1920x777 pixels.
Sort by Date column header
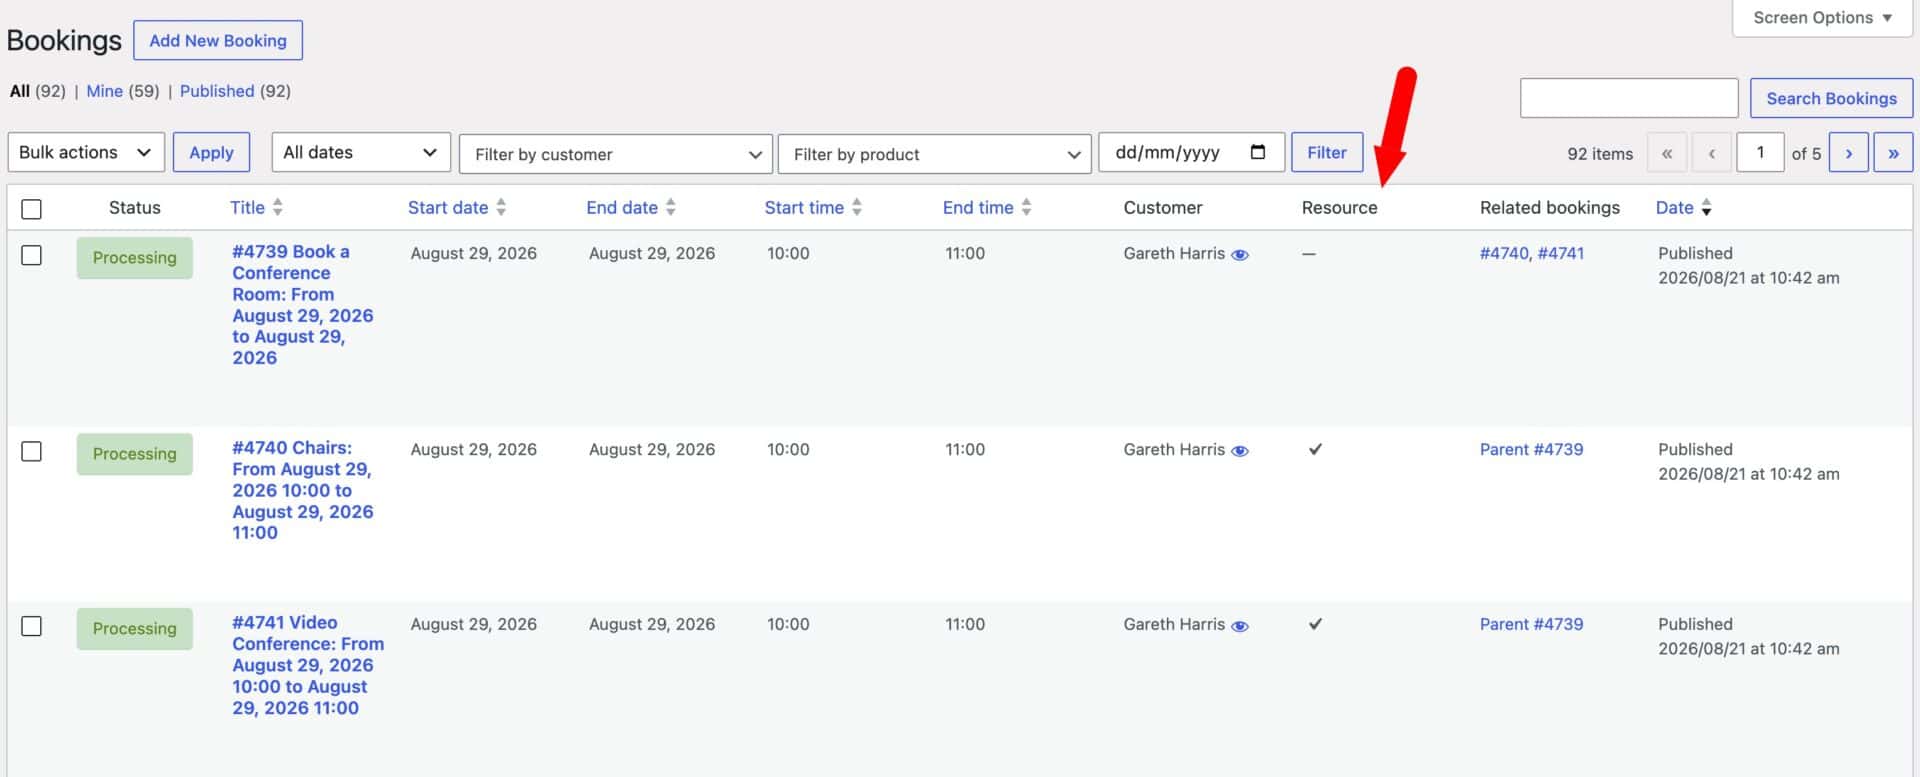[1674, 207]
